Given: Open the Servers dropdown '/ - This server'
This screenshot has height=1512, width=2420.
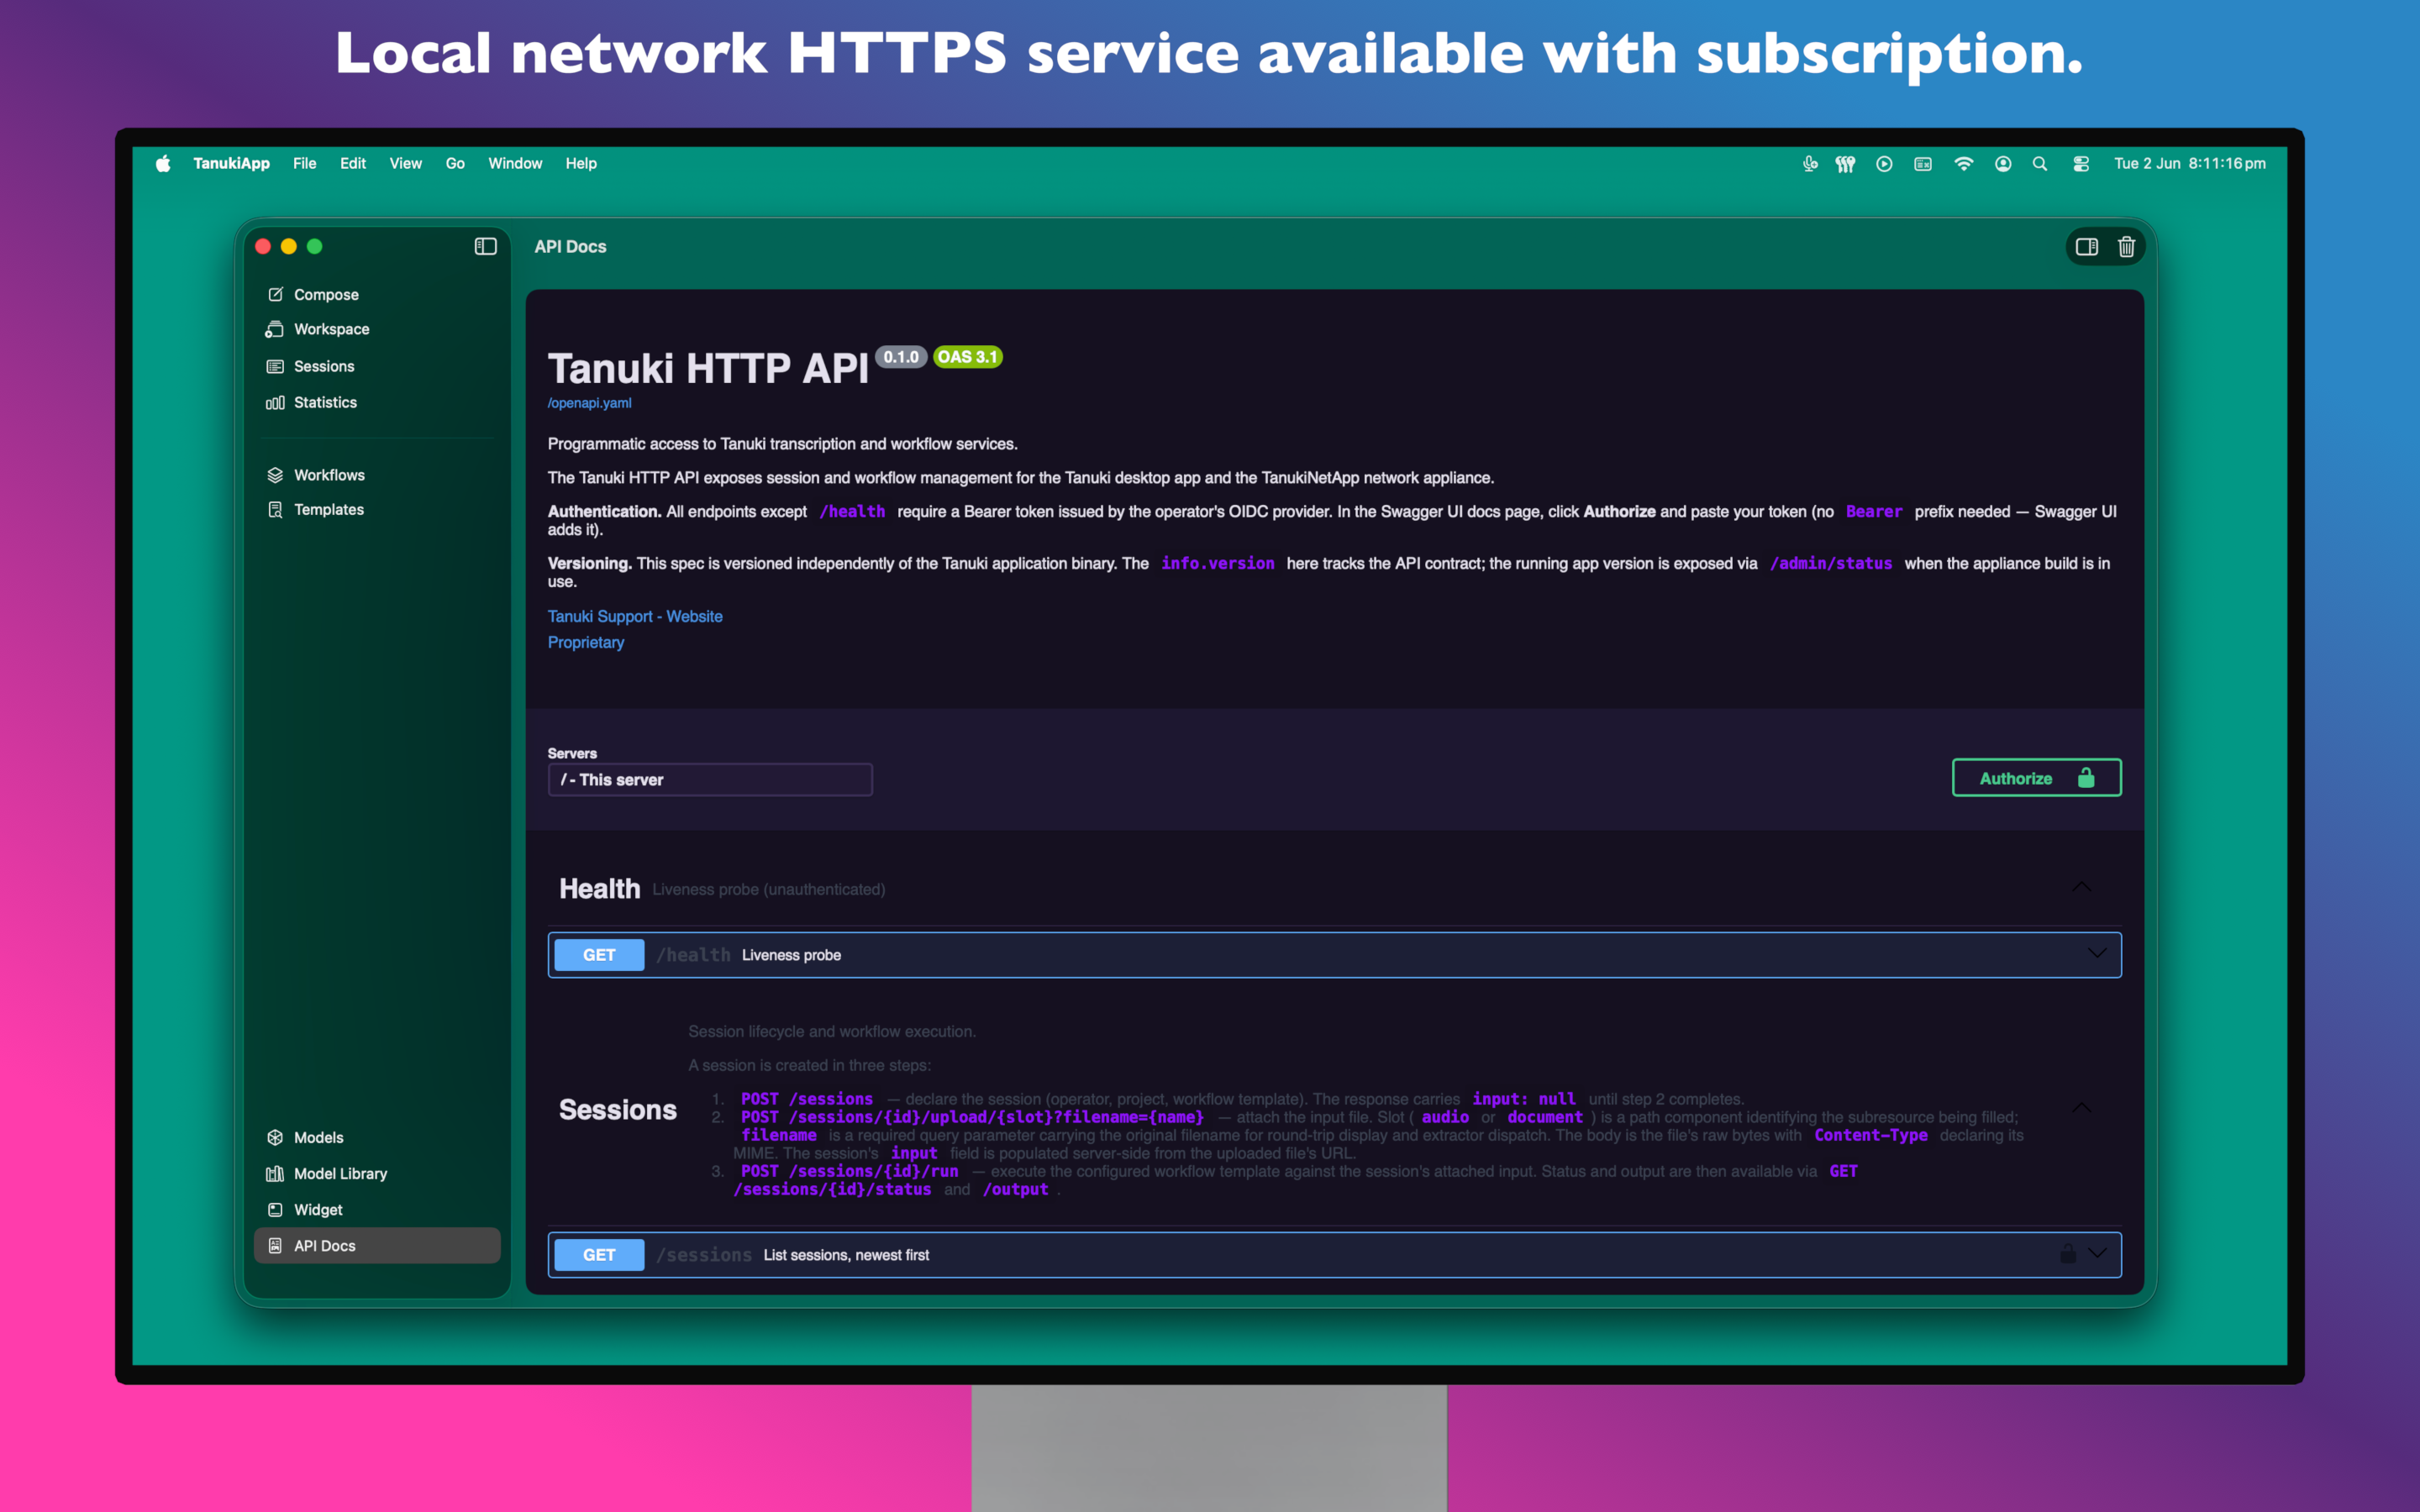Looking at the screenshot, I should [710, 780].
